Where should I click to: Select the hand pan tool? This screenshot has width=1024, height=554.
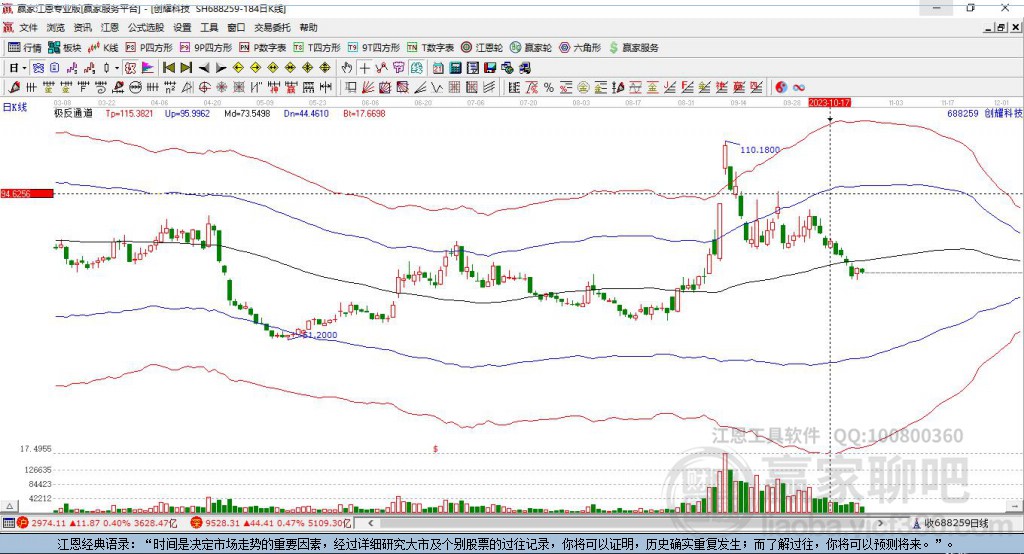[x=347, y=67]
